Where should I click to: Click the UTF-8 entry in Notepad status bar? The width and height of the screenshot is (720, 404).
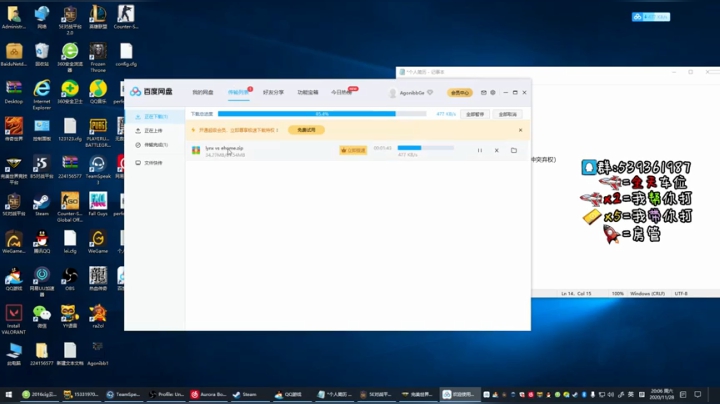(681, 293)
